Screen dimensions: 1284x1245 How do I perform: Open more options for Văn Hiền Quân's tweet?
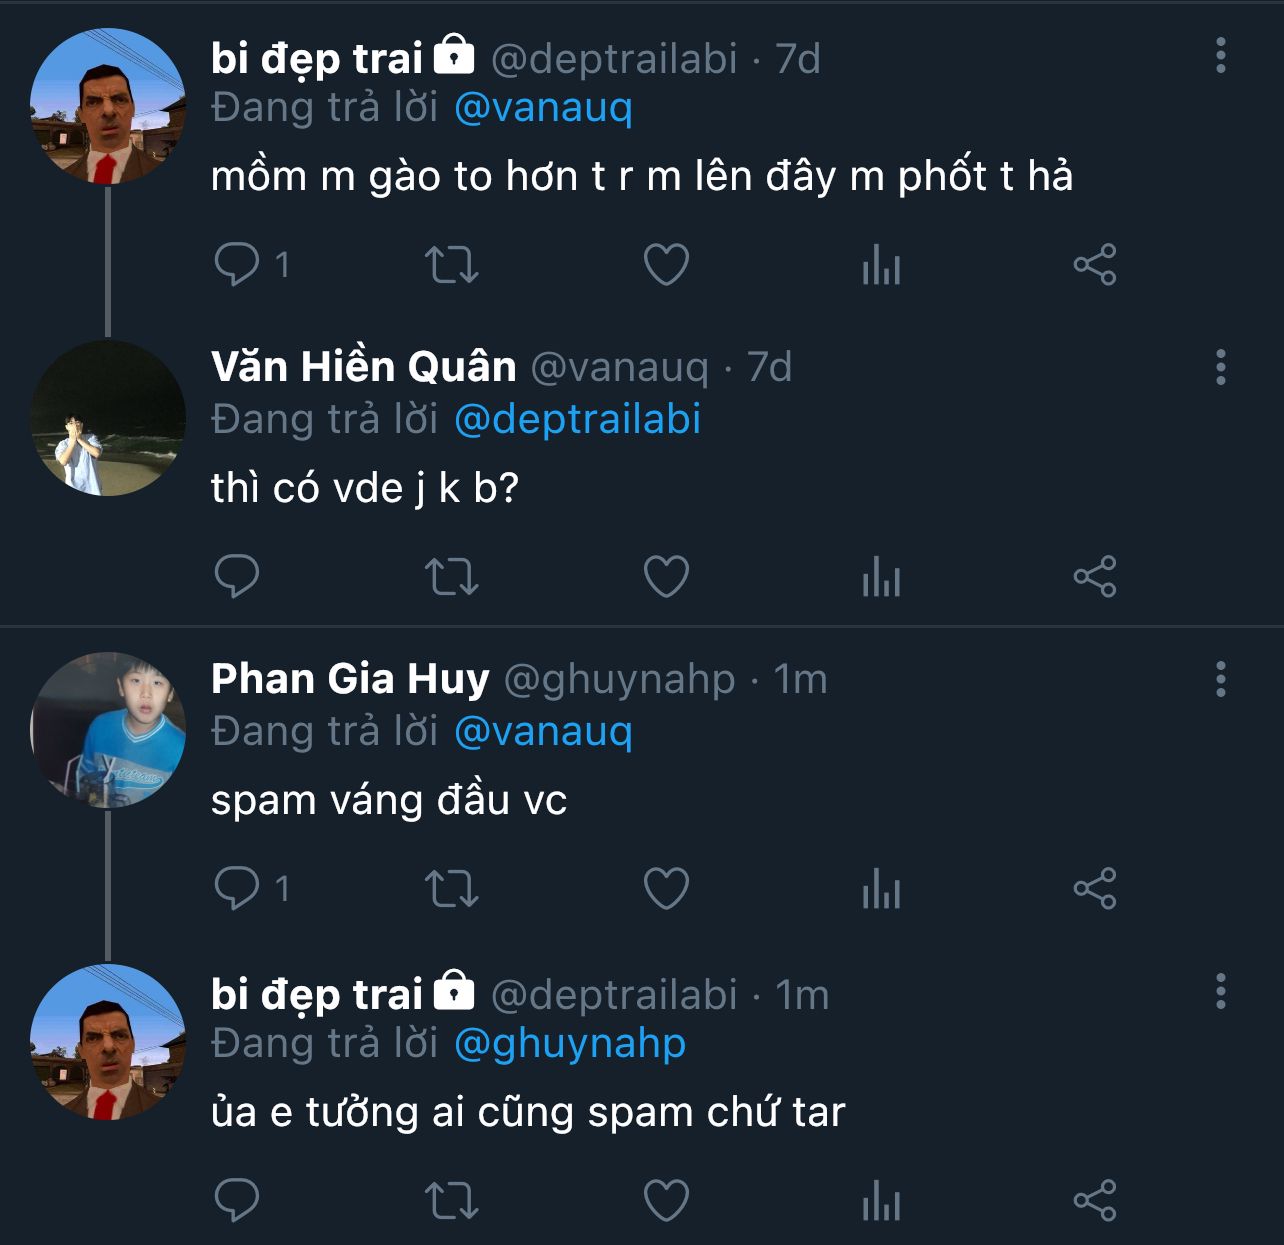coord(1220,367)
